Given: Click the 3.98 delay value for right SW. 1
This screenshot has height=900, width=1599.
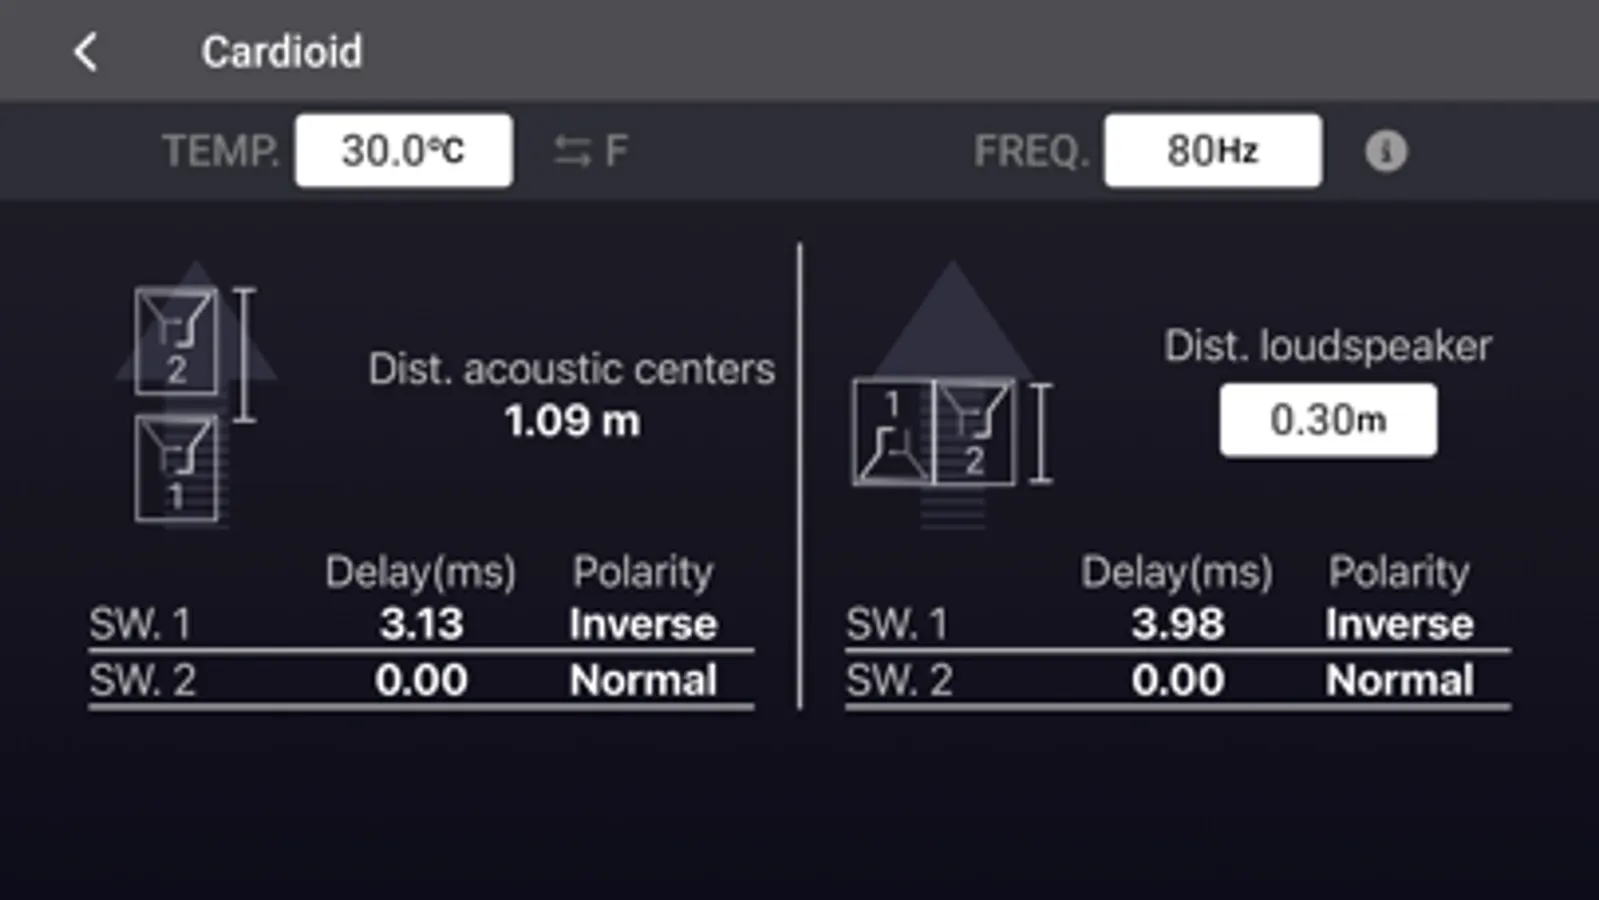Looking at the screenshot, I should [x=1178, y=623].
